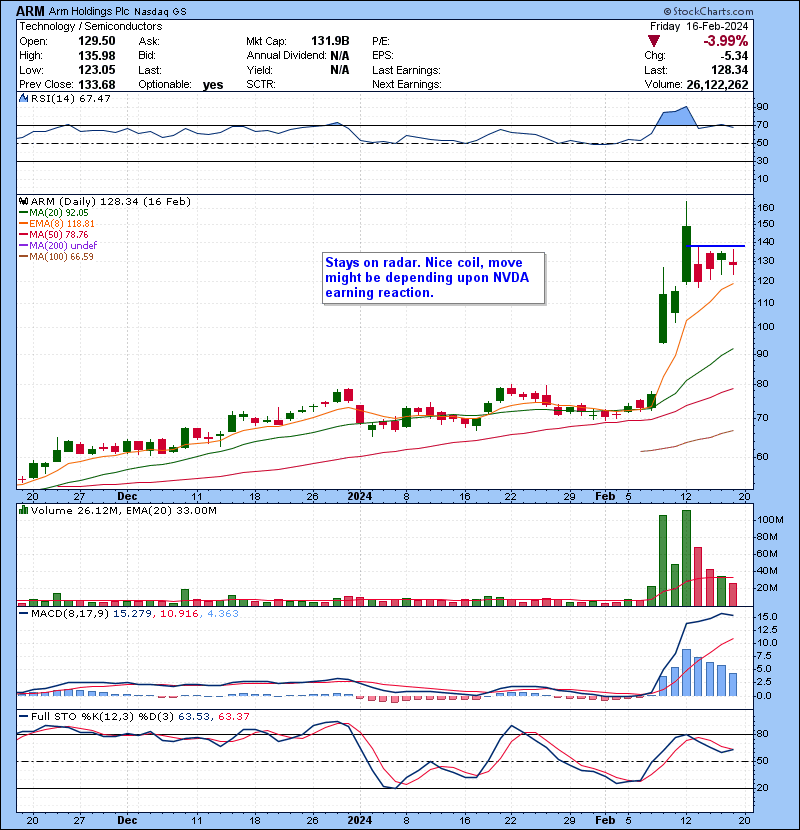Click the Last price 128.34 in header
The height and width of the screenshot is (830, 800).
tap(730, 70)
